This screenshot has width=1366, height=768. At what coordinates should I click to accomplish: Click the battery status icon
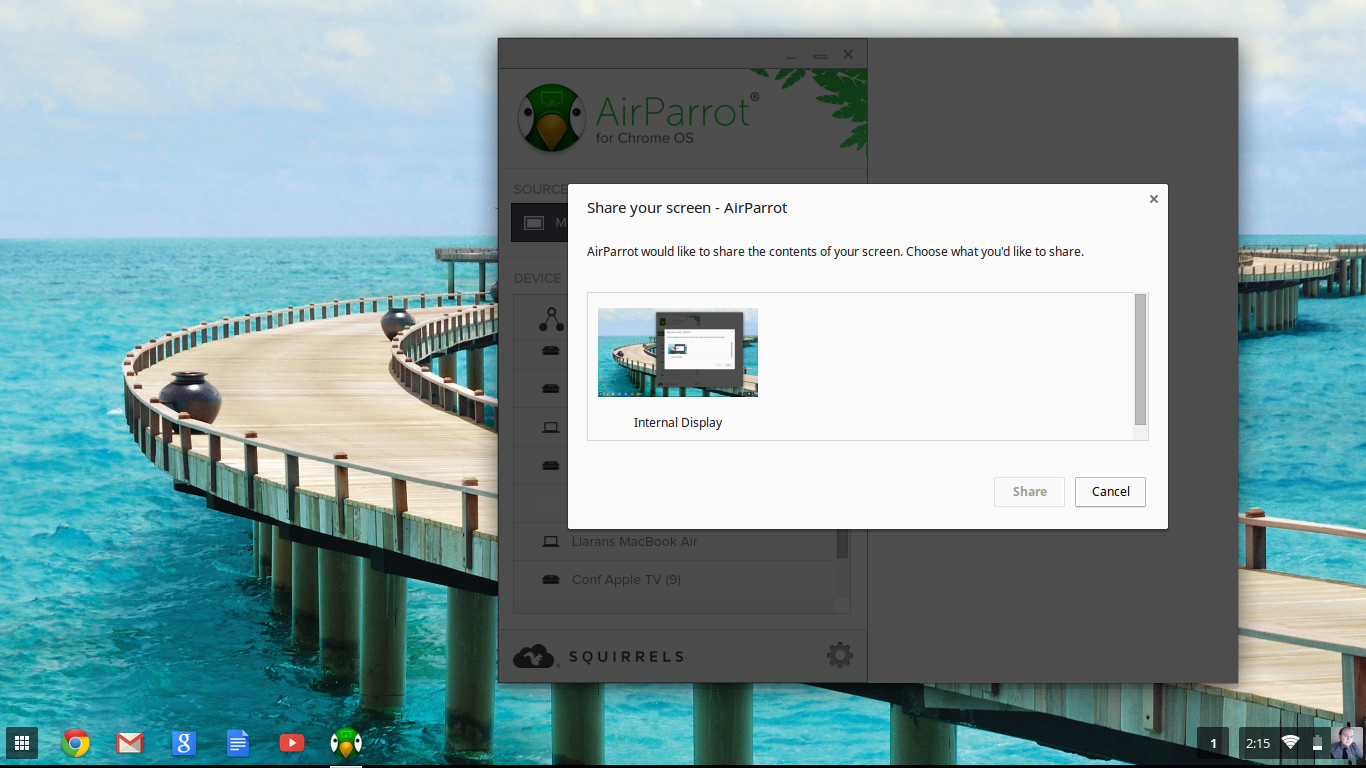[1317, 743]
